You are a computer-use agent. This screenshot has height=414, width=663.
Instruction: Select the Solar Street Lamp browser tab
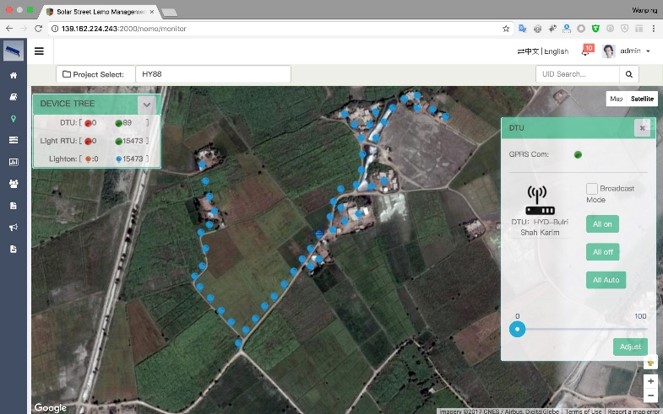click(x=95, y=11)
